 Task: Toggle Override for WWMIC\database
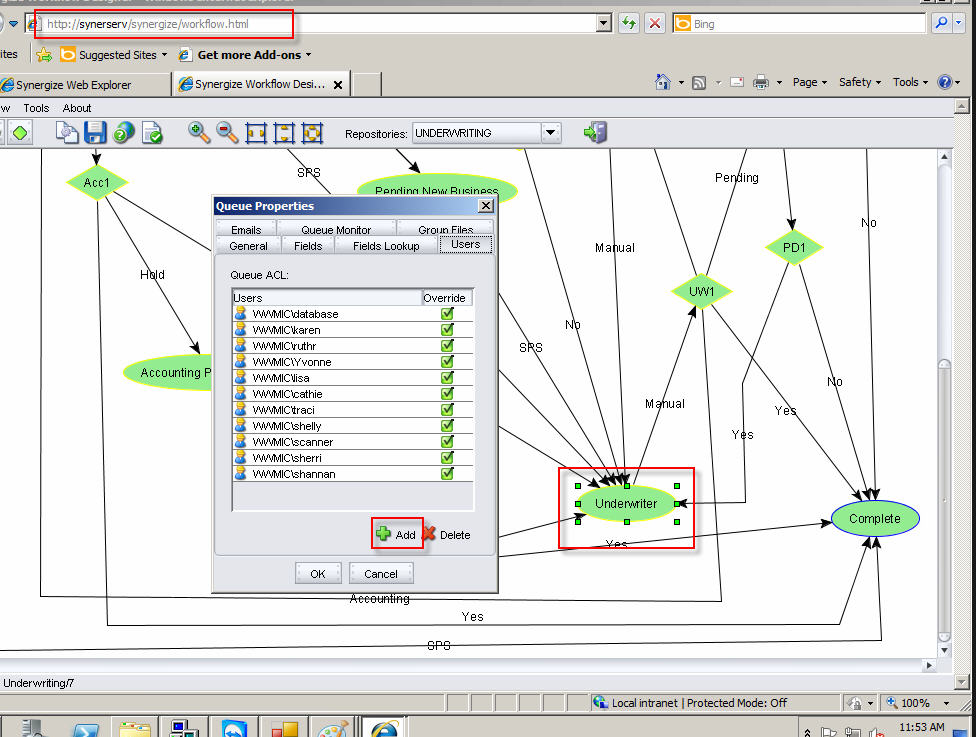pos(447,314)
